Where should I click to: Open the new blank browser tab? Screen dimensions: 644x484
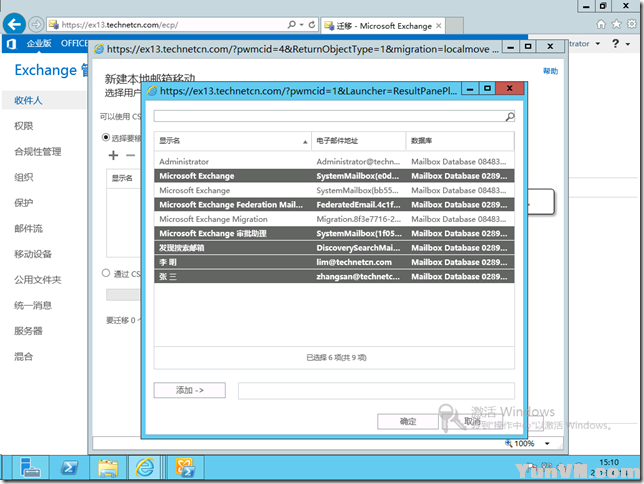click(x=455, y=26)
